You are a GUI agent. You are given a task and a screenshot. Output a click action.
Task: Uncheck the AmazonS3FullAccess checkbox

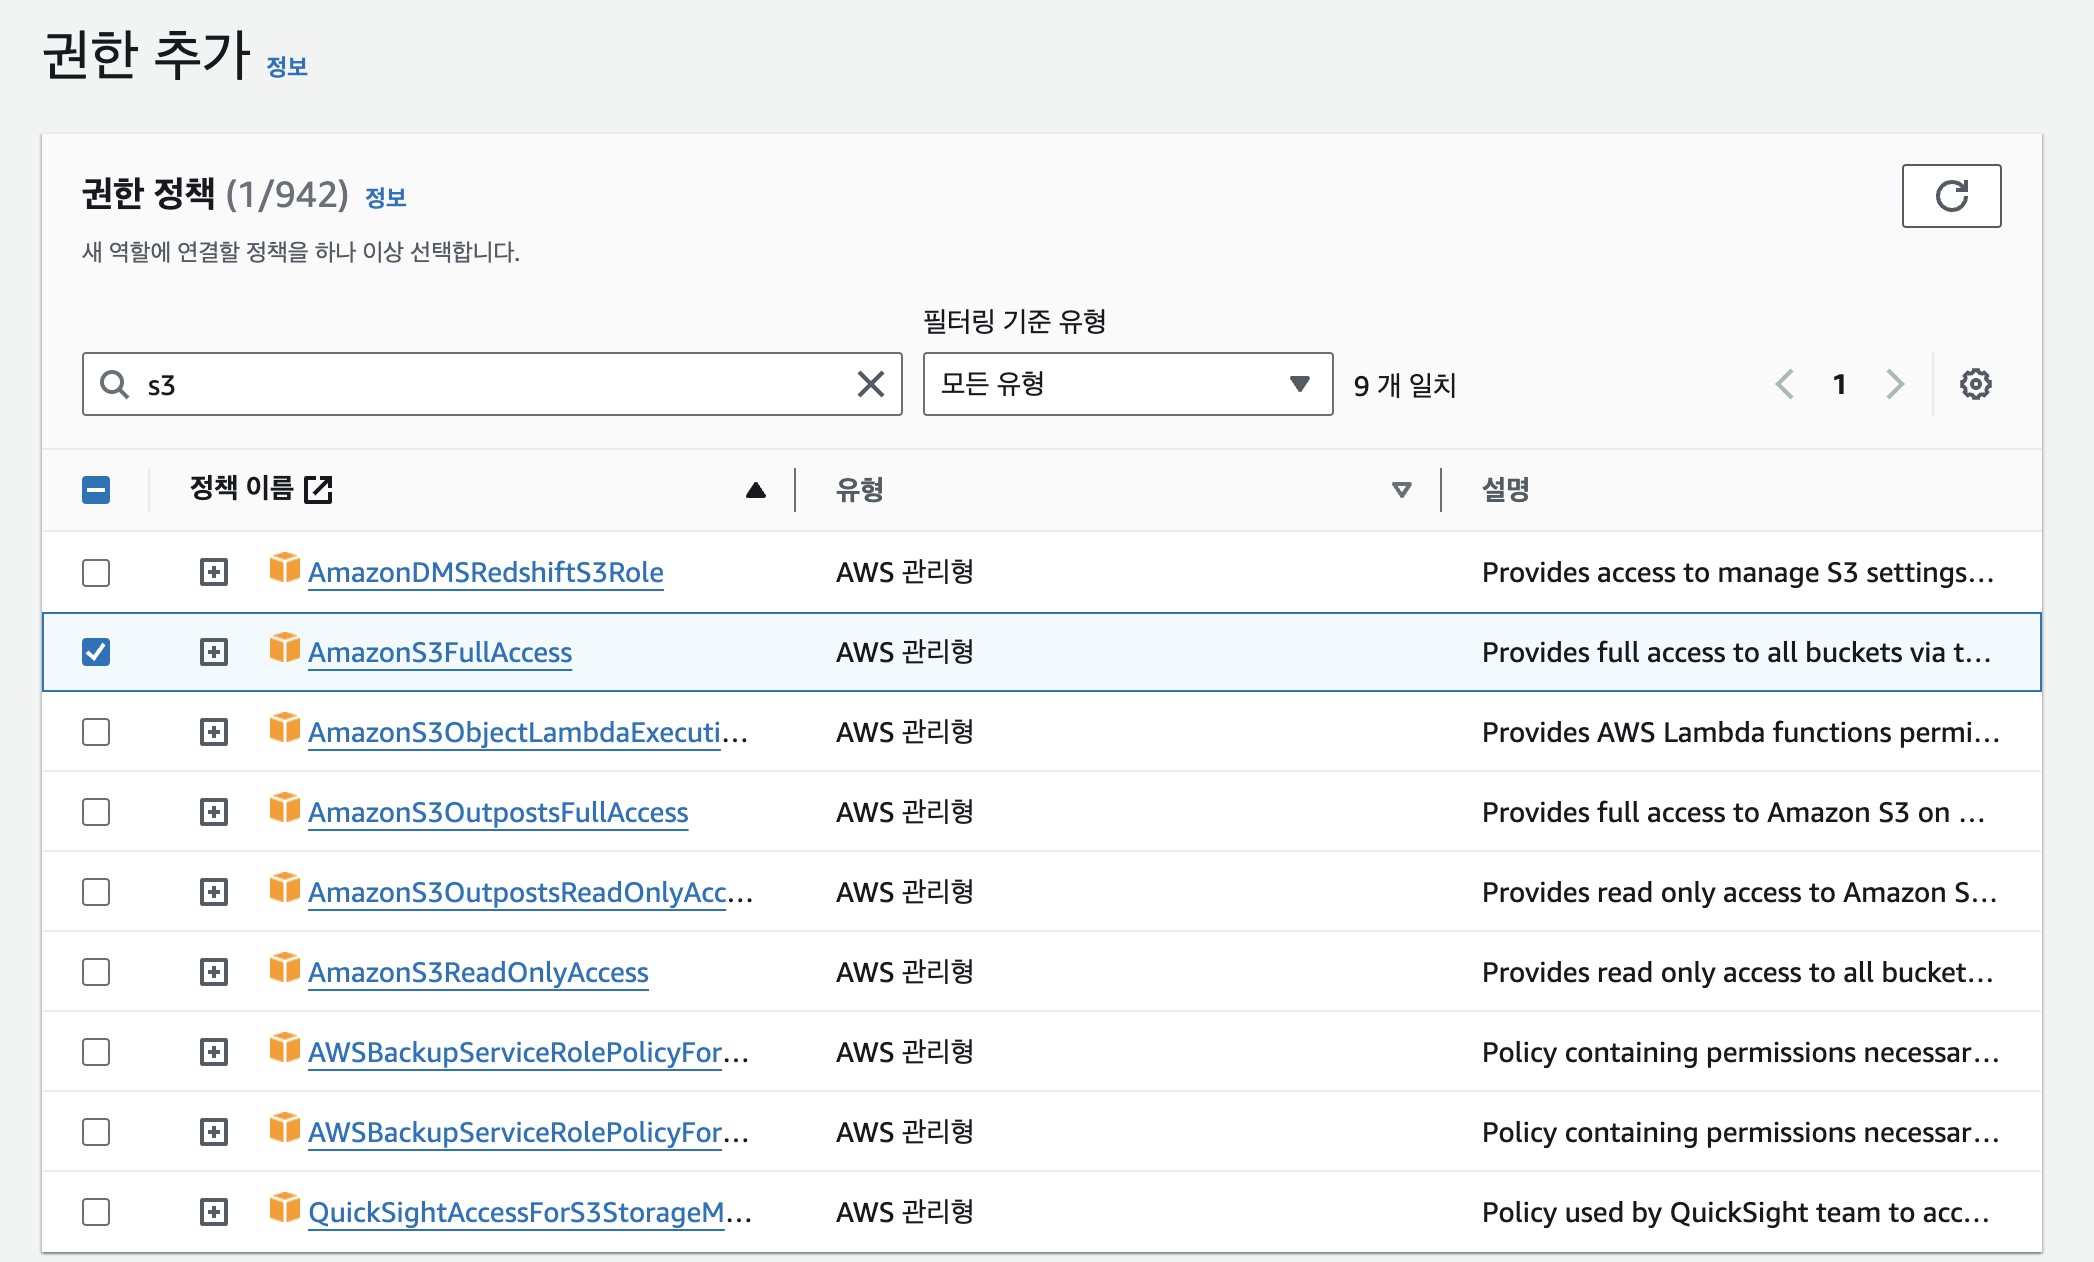point(96,652)
